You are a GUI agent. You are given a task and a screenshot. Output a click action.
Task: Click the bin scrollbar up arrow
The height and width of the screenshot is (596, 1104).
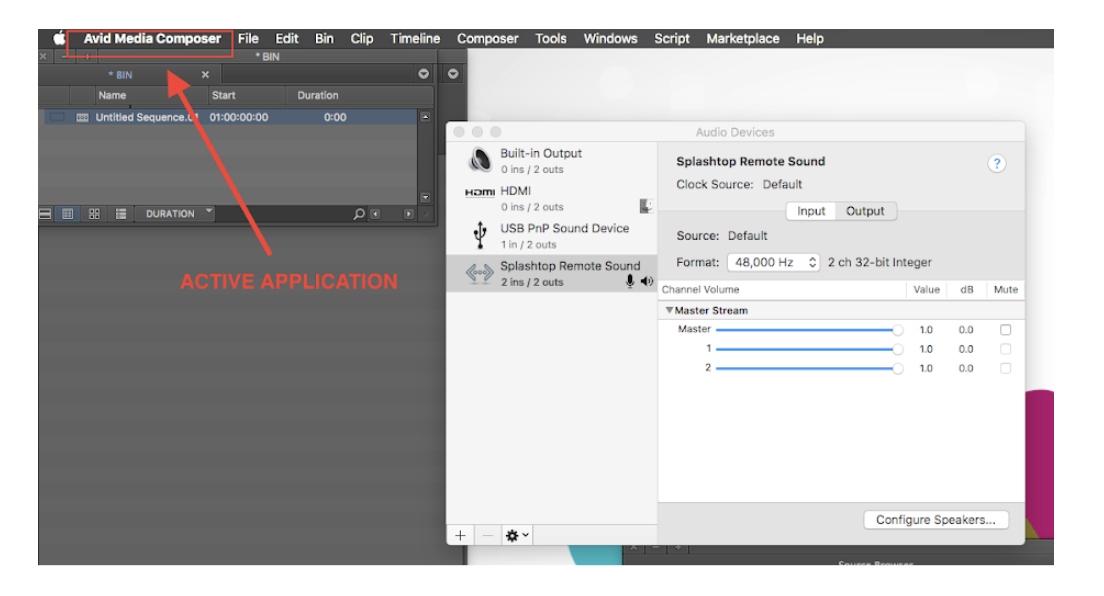(x=425, y=117)
